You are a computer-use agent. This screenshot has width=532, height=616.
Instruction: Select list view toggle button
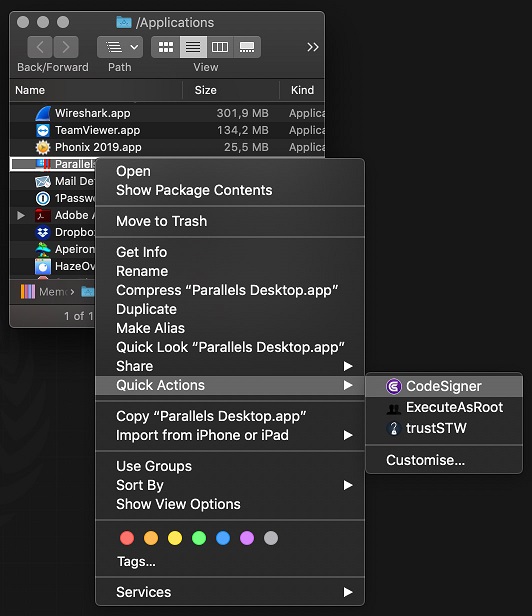click(x=193, y=47)
